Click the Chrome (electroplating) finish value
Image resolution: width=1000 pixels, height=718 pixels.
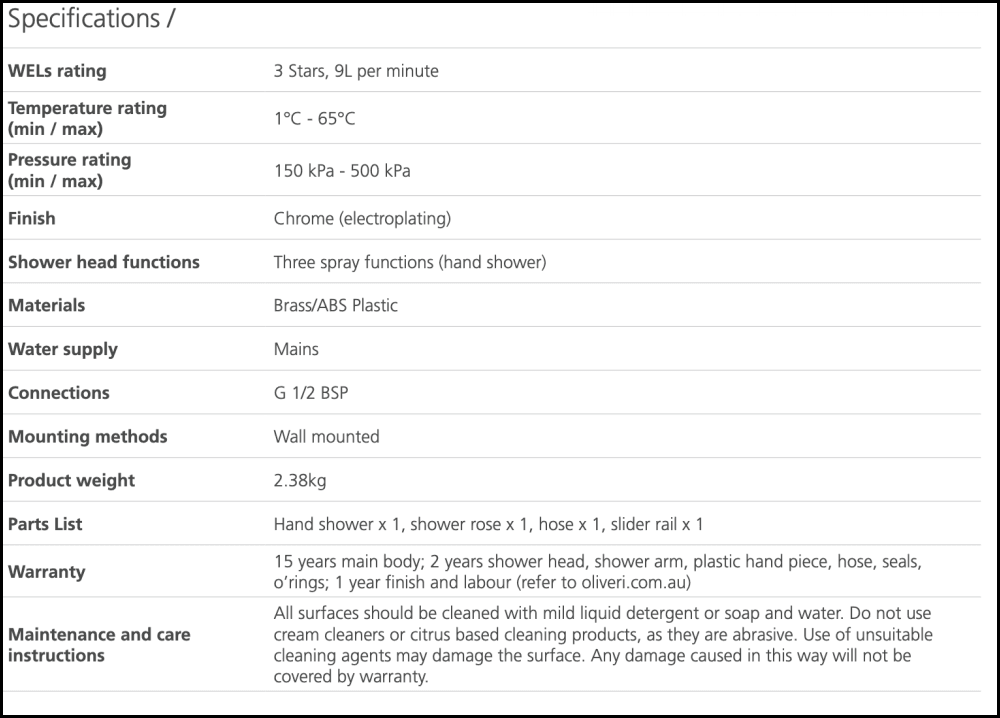click(362, 218)
